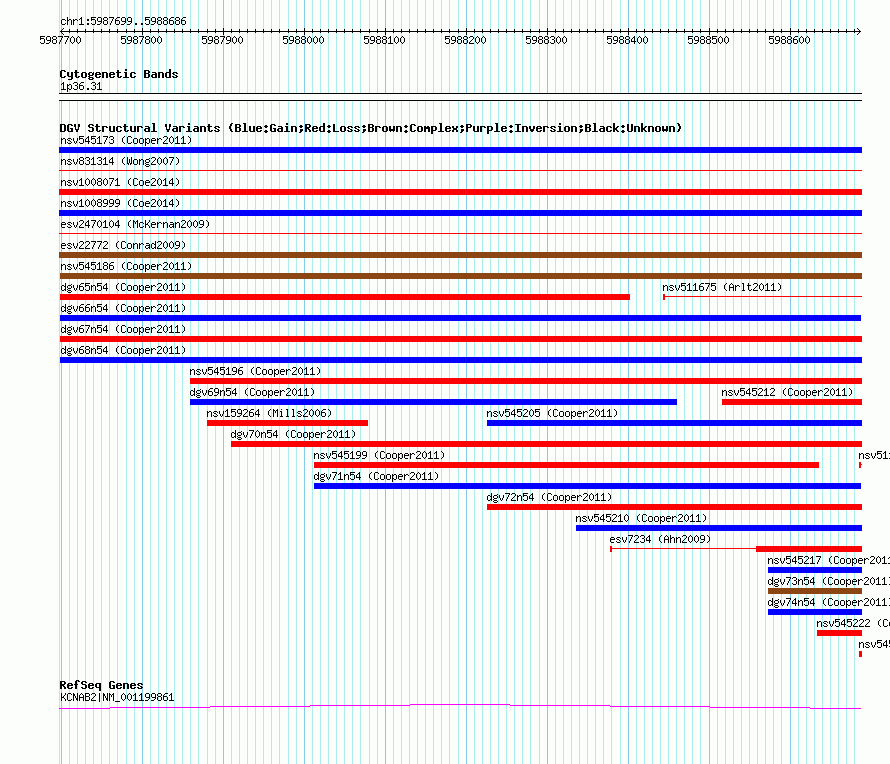
Task: Click the chr1:5987699..5988686 region label
Action: (x=123, y=21)
